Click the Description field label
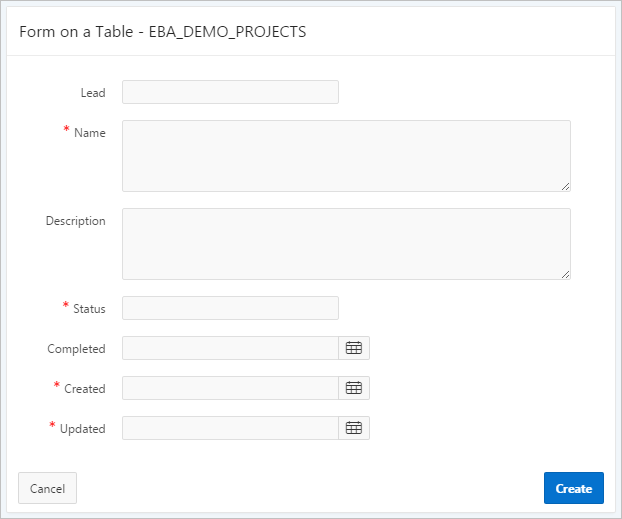Screen dimensions: 622x519 pyautogui.click(x=75, y=221)
